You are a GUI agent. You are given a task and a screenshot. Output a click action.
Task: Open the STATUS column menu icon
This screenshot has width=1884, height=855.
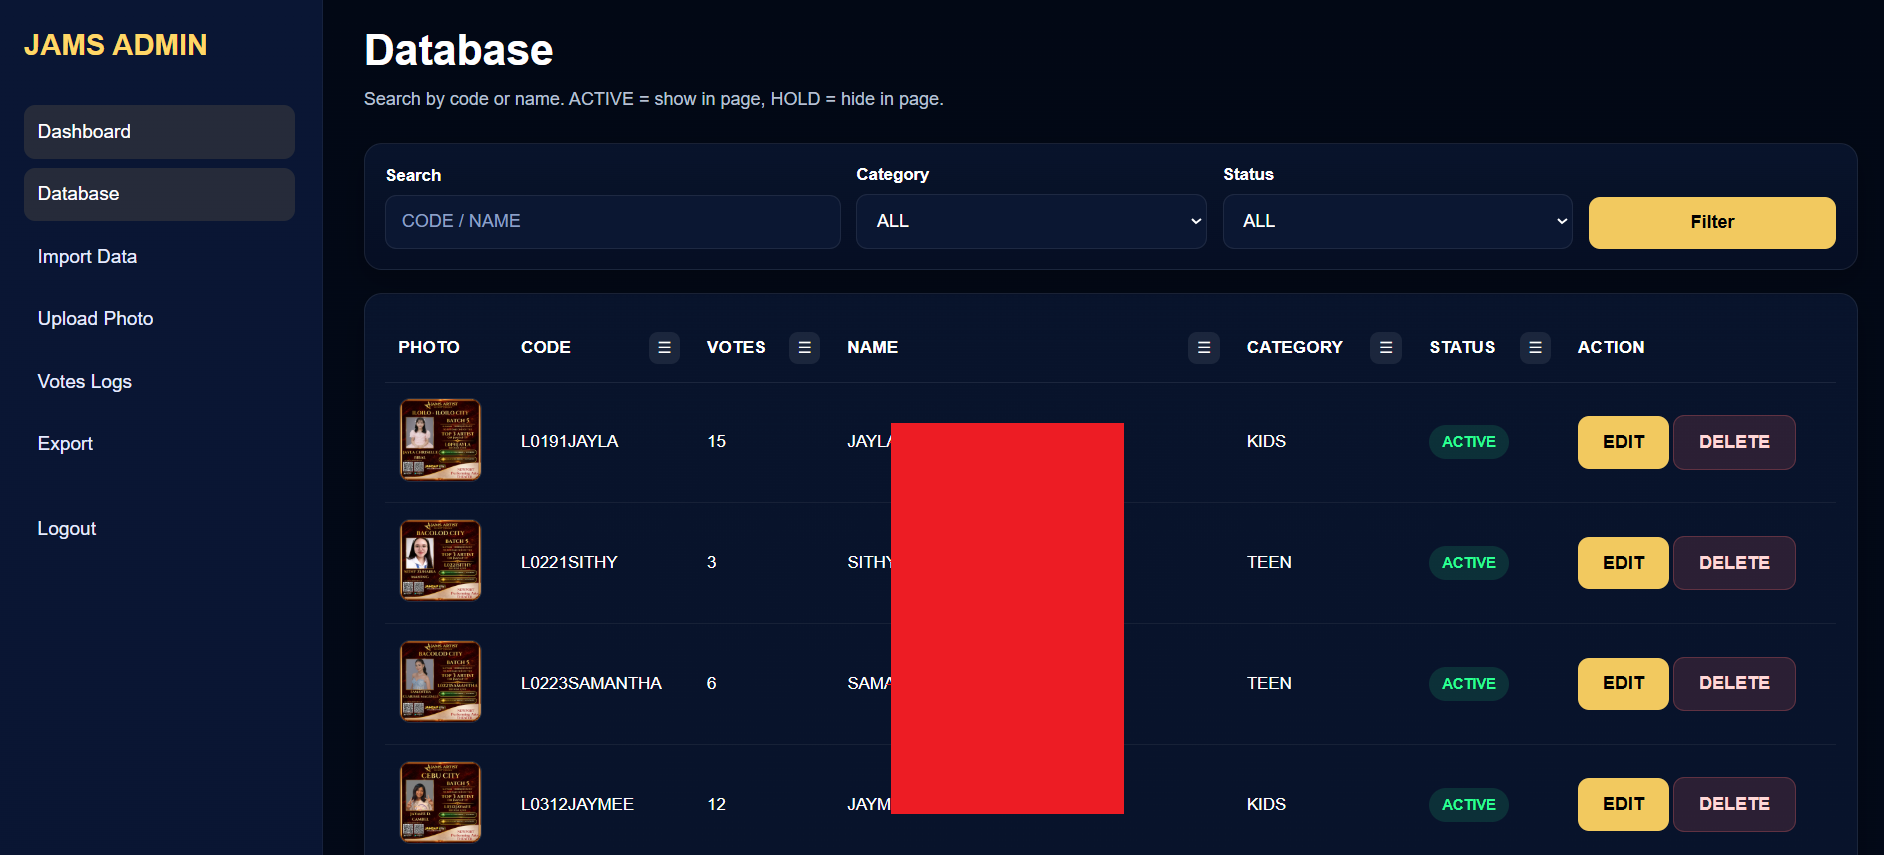point(1535,348)
